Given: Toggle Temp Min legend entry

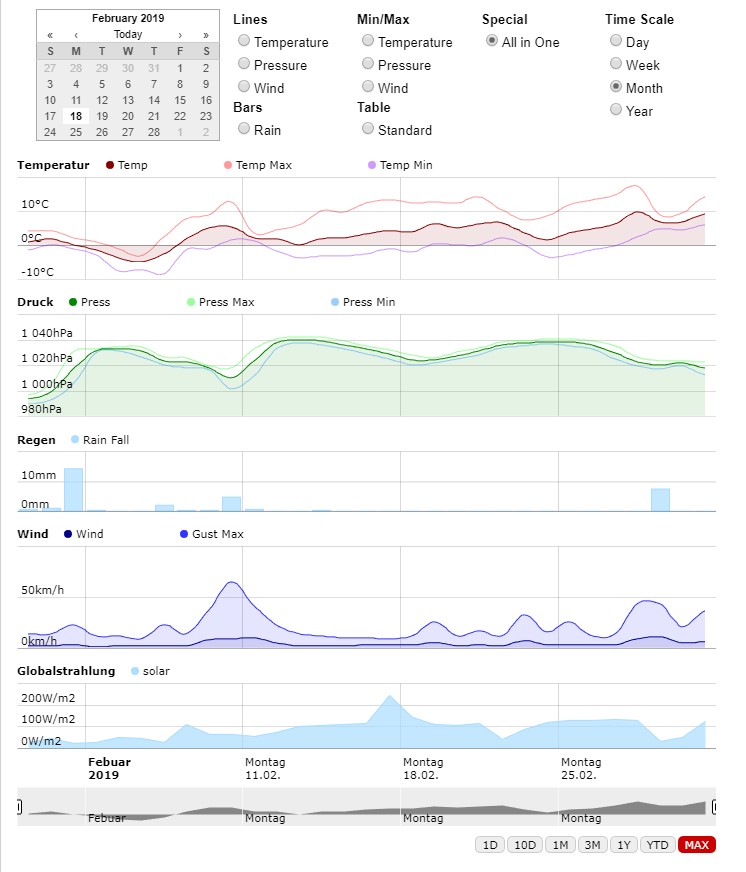Looking at the screenshot, I should [x=400, y=165].
